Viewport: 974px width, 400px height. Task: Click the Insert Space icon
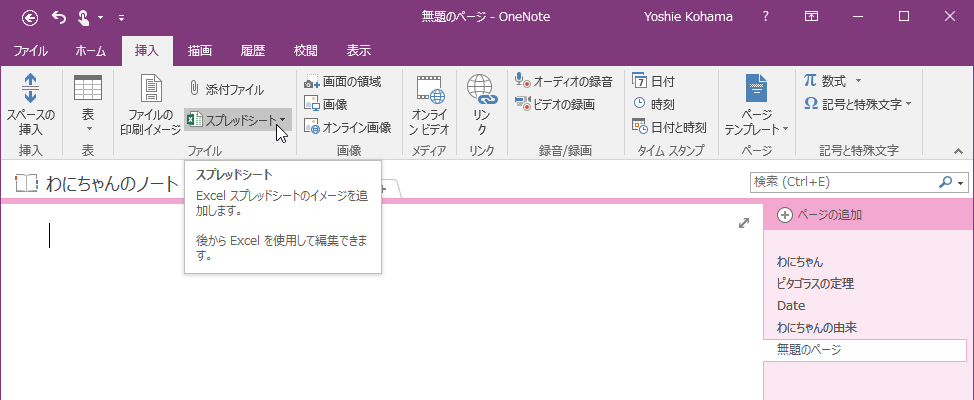pos(30,88)
